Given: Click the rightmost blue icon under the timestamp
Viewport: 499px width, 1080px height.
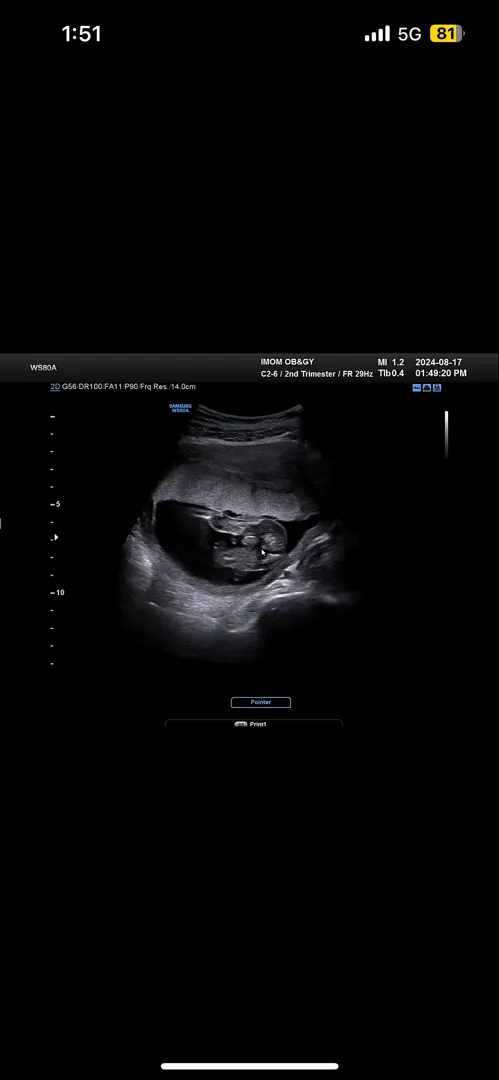Looking at the screenshot, I should (x=437, y=388).
